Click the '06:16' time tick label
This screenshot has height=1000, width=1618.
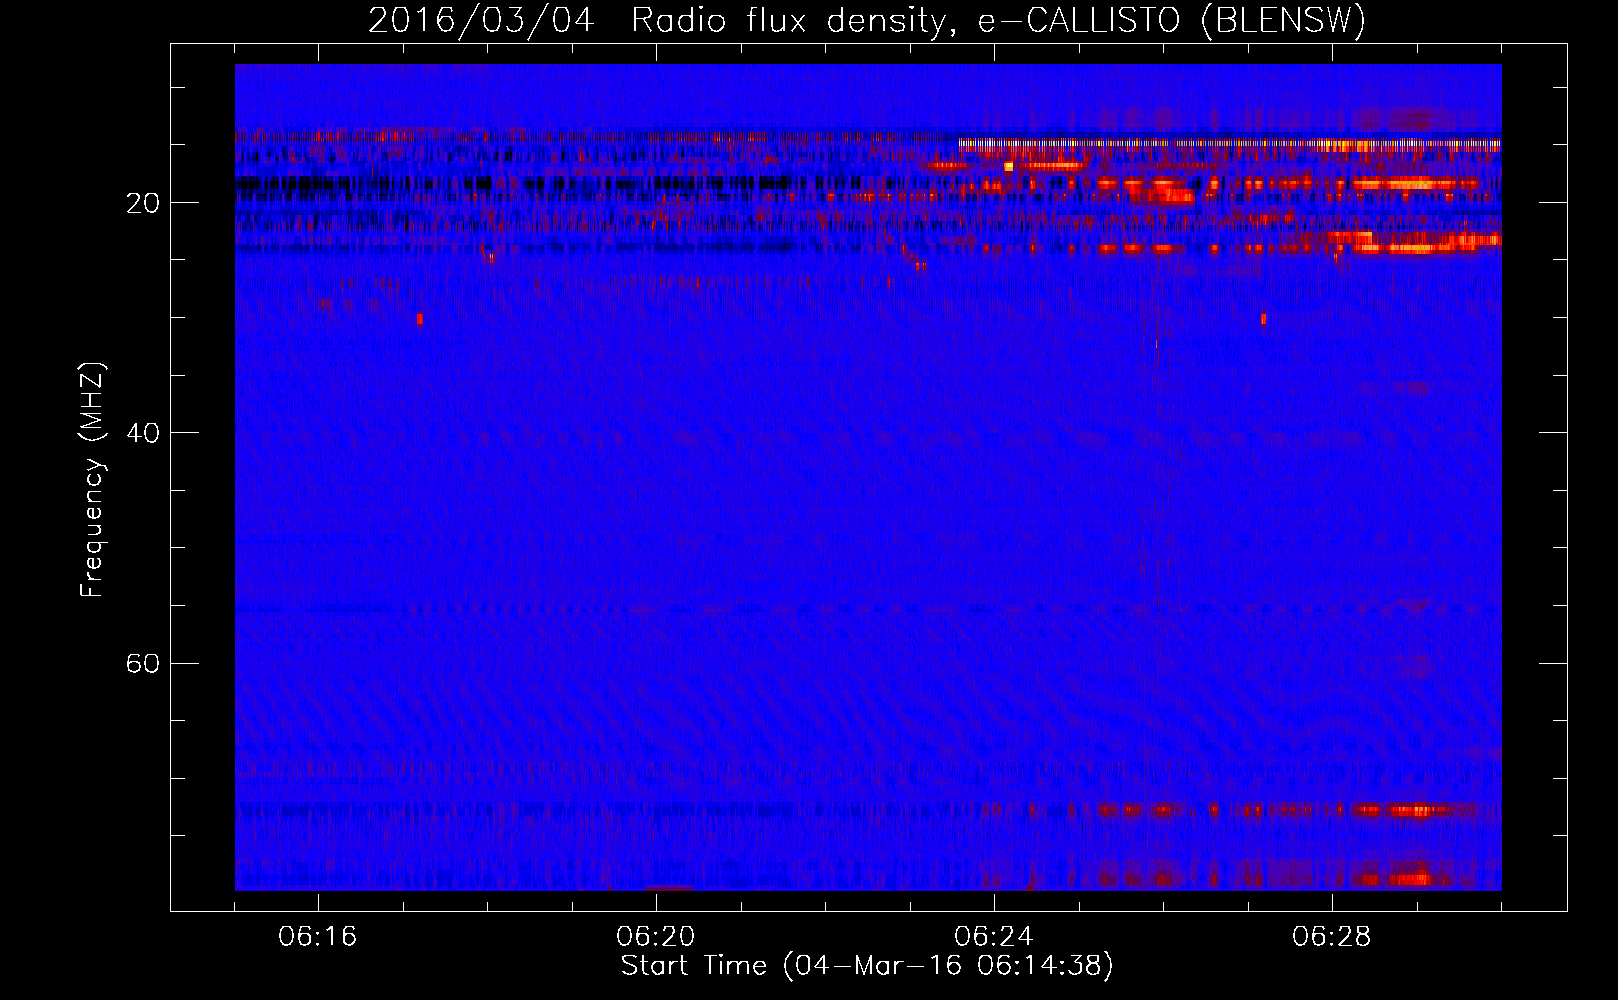pyautogui.click(x=318, y=937)
